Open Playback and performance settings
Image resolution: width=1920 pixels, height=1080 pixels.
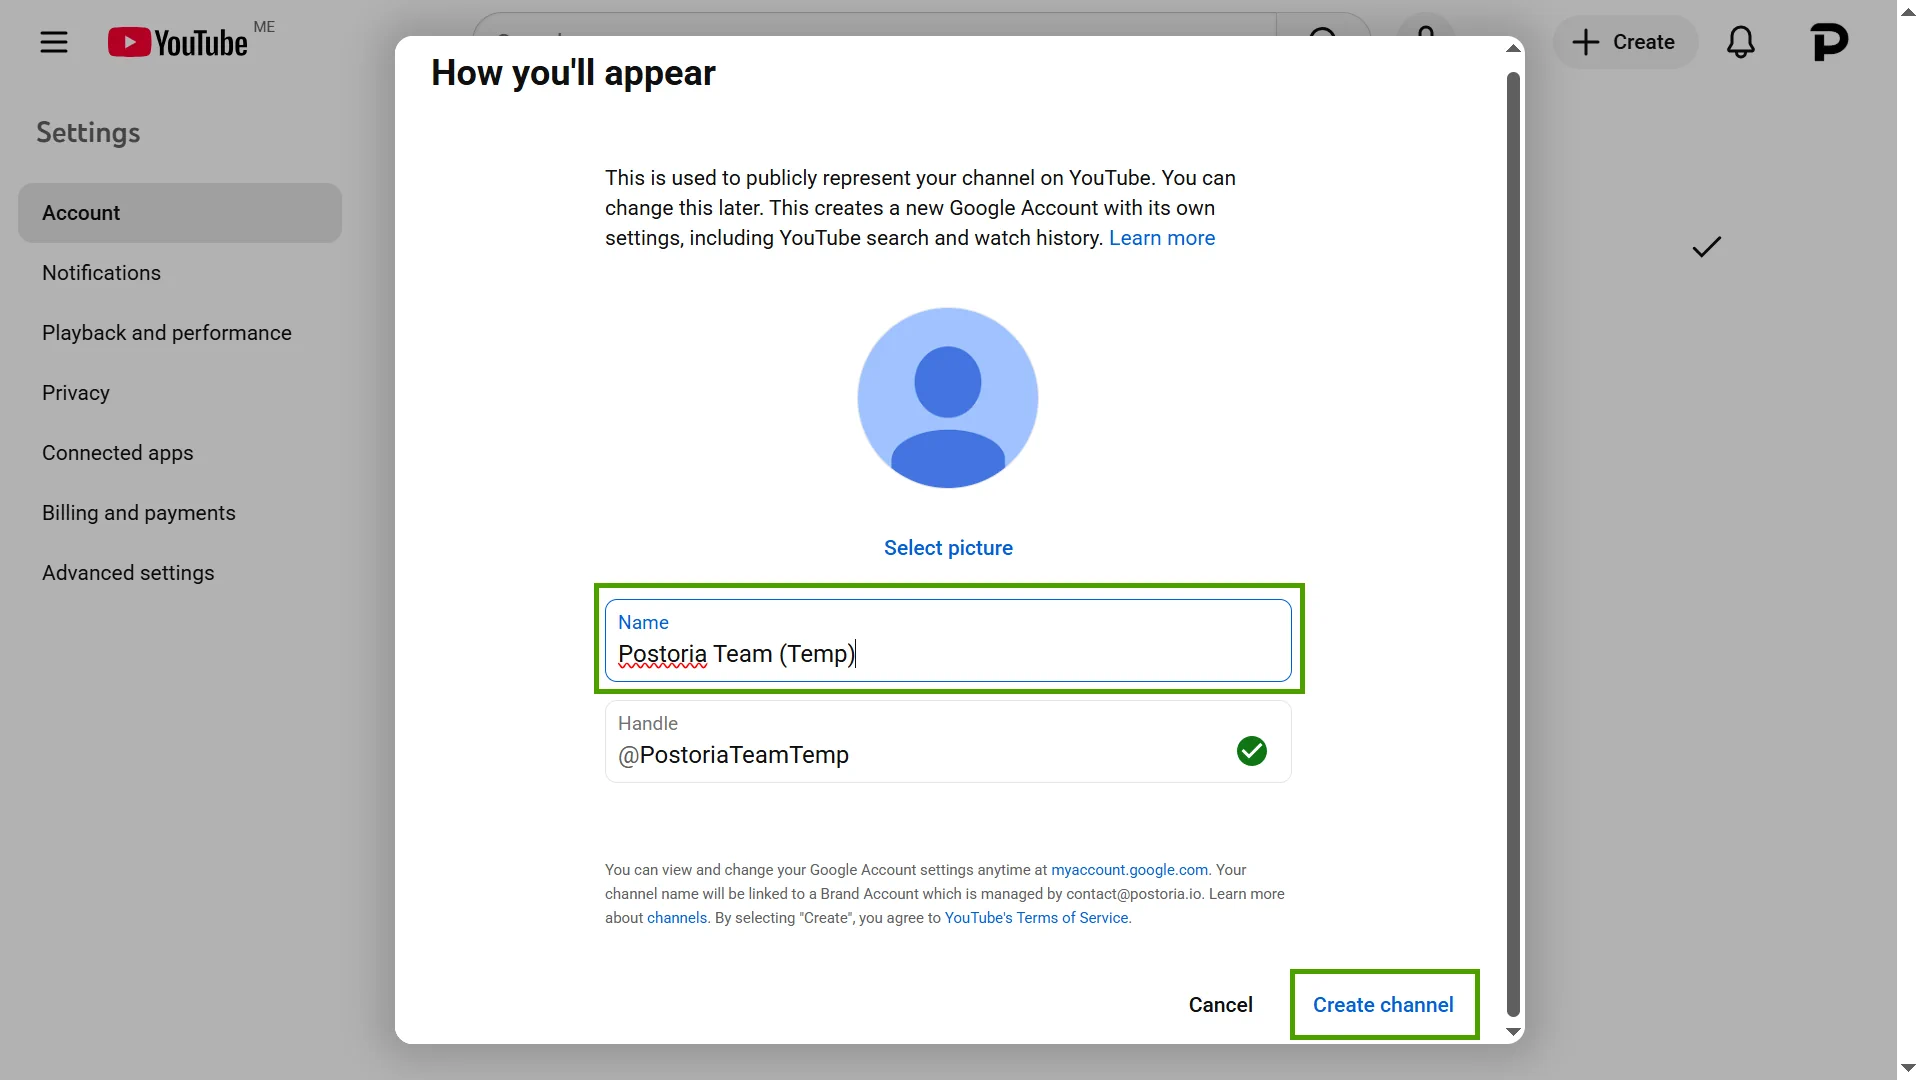click(166, 332)
